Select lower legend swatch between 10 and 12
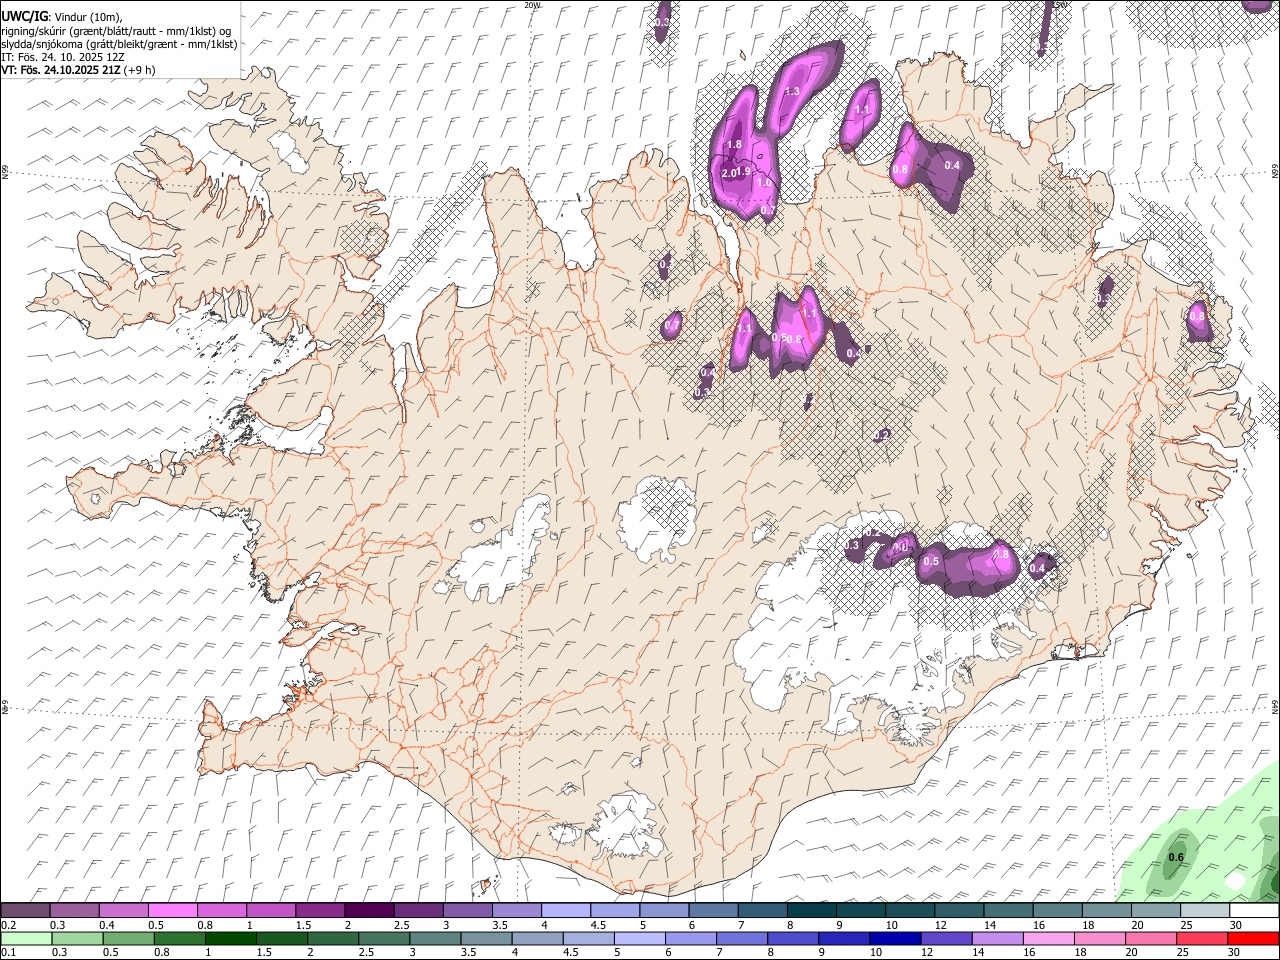 [894, 938]
